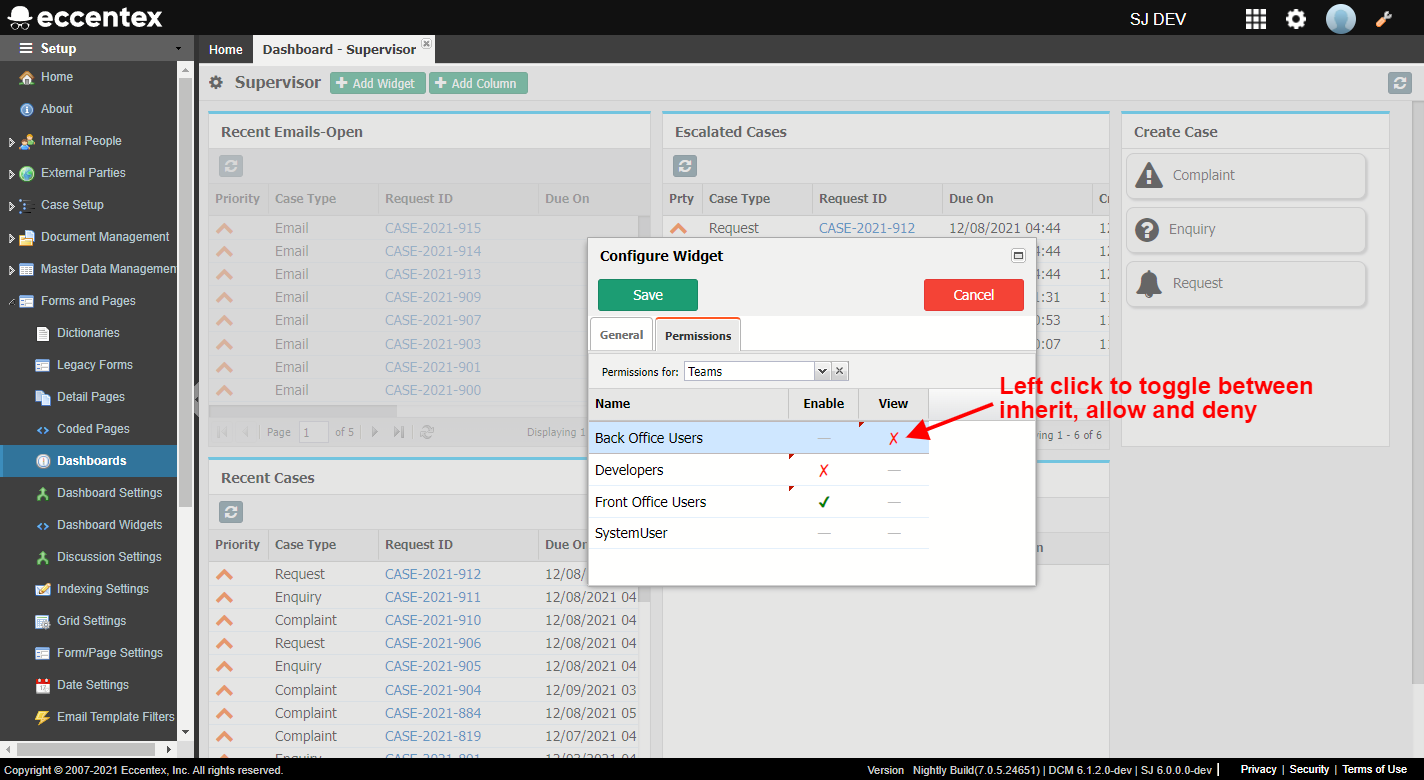
Task: Click the Date Settings calendar icon
Action: (x=43, y=685)
